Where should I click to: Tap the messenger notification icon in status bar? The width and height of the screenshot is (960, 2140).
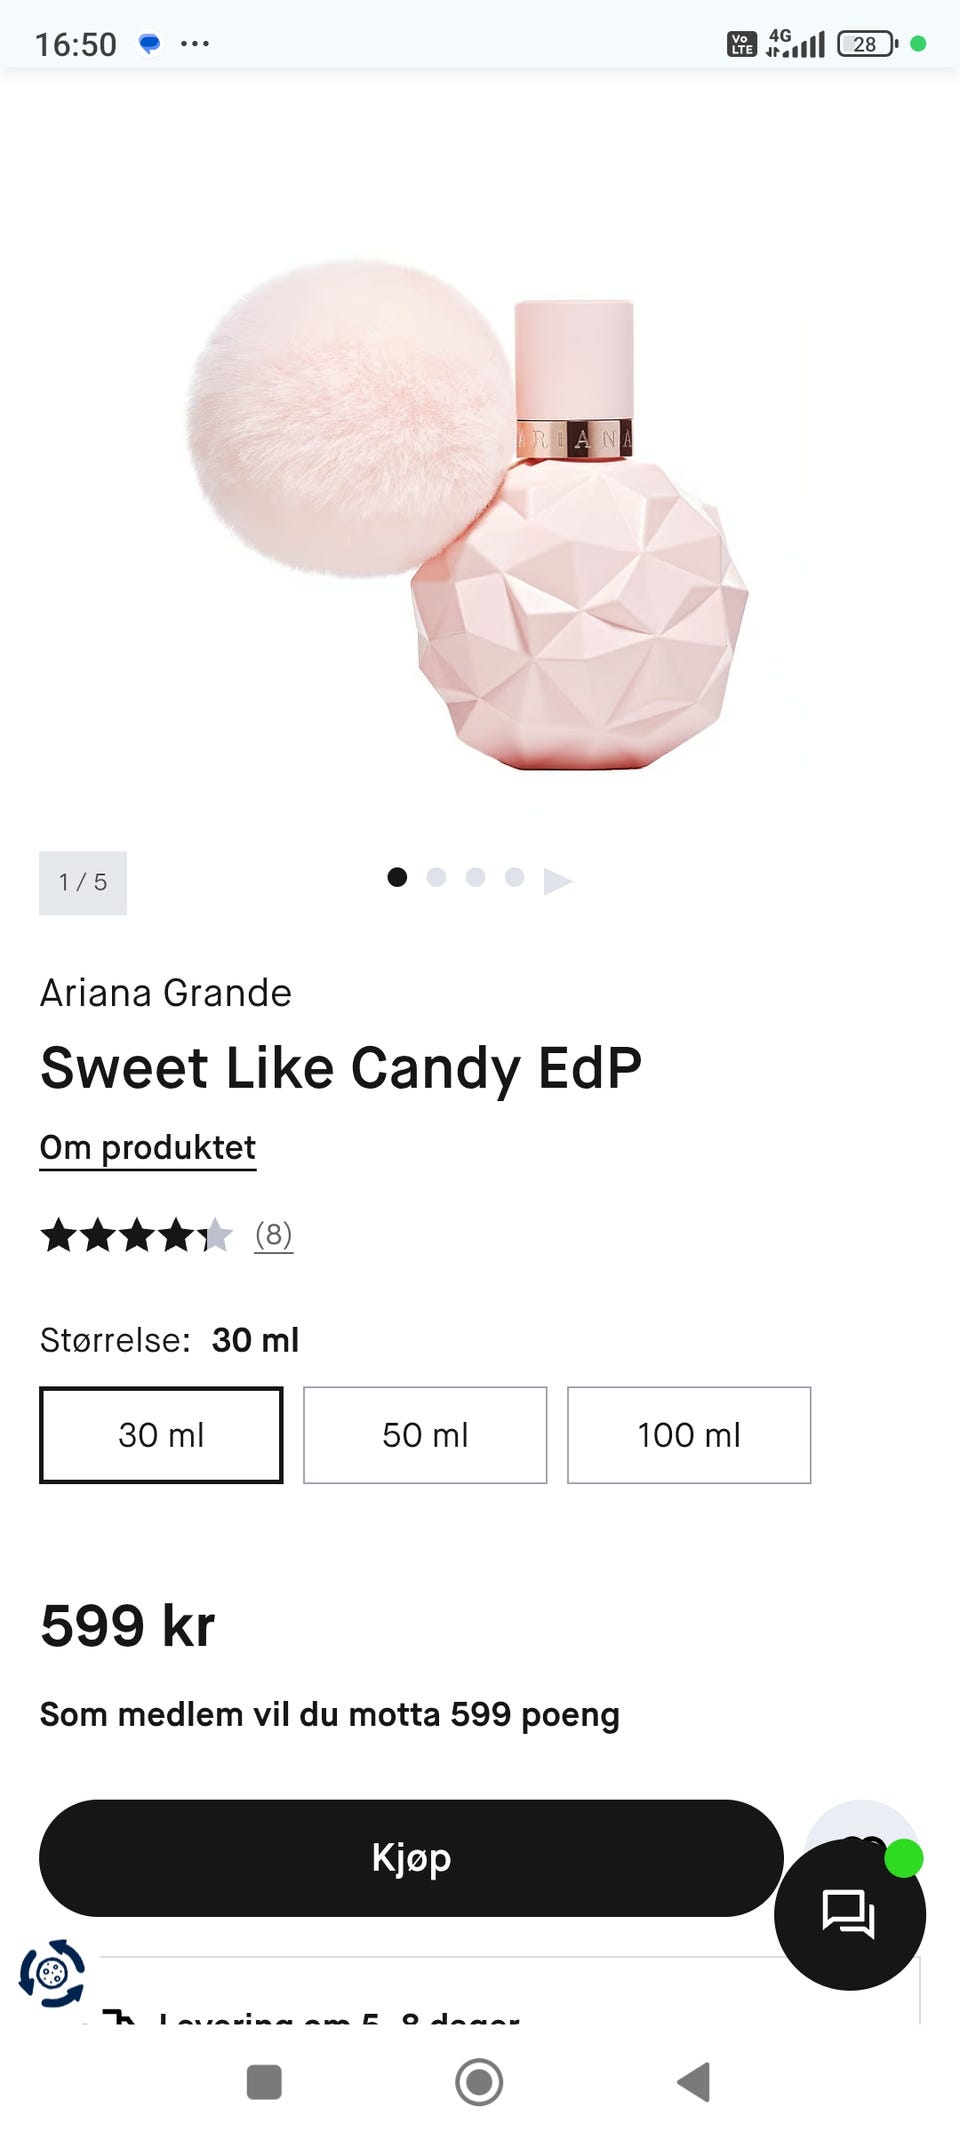click(149, 44)
